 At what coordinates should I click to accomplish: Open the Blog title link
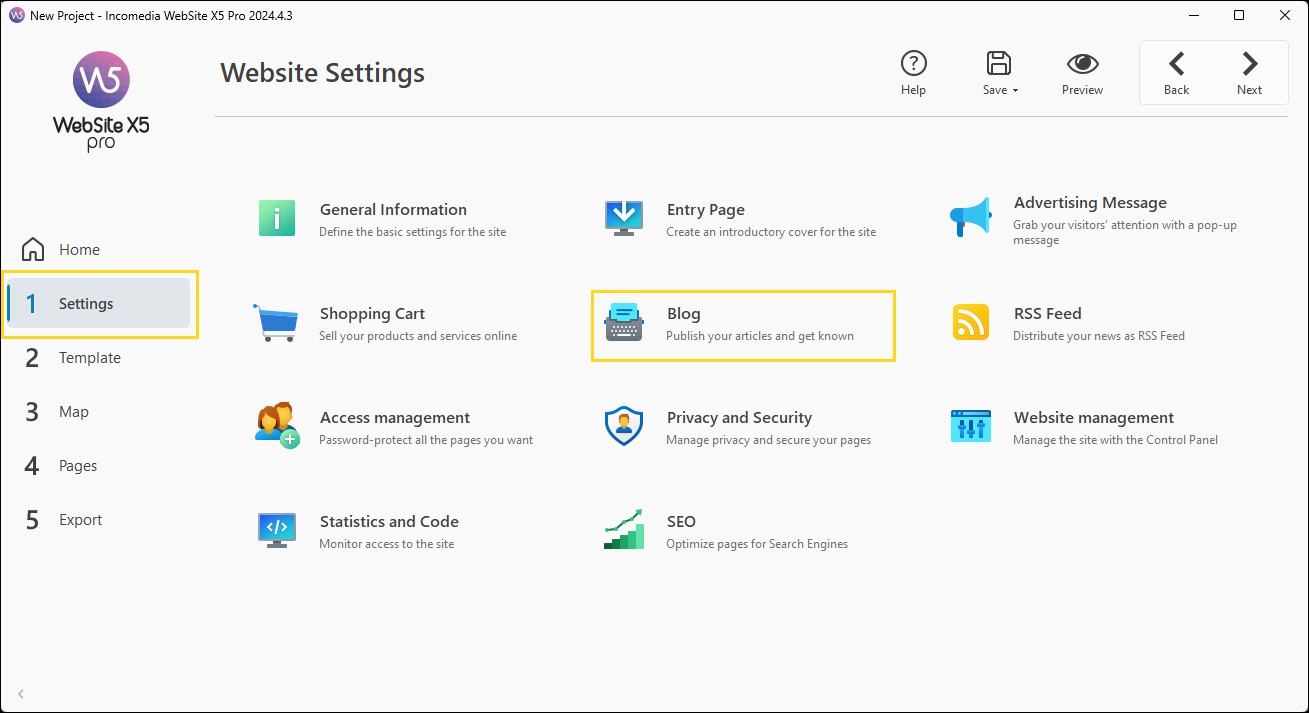pyautogui.click(x=684, y=314)
